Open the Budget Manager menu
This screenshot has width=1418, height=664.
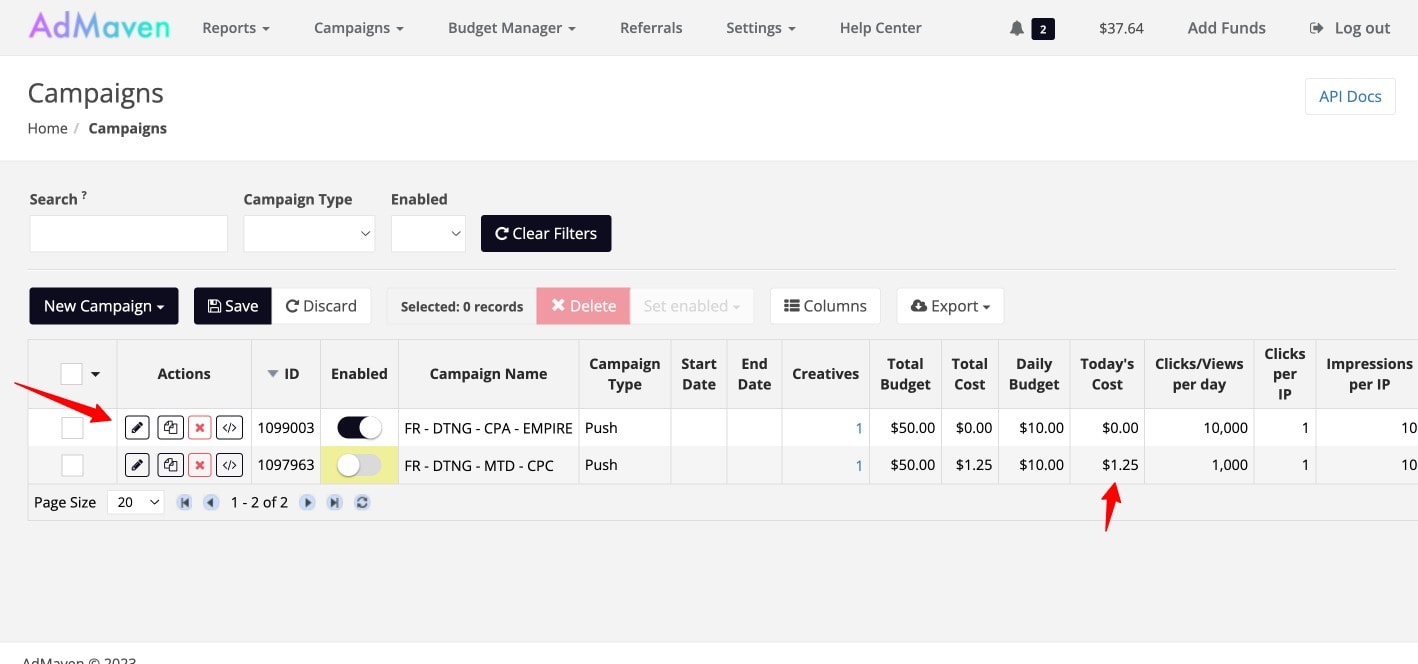[511, 27]
